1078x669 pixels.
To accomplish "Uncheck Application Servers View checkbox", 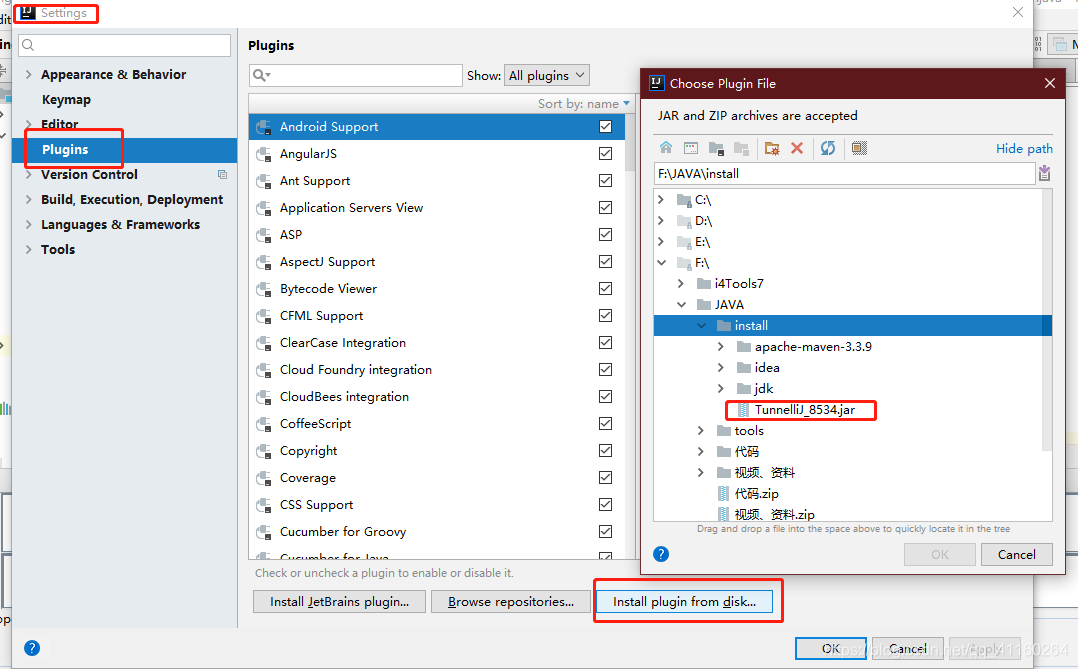I will pyautogui.click(x=605, y=207).
